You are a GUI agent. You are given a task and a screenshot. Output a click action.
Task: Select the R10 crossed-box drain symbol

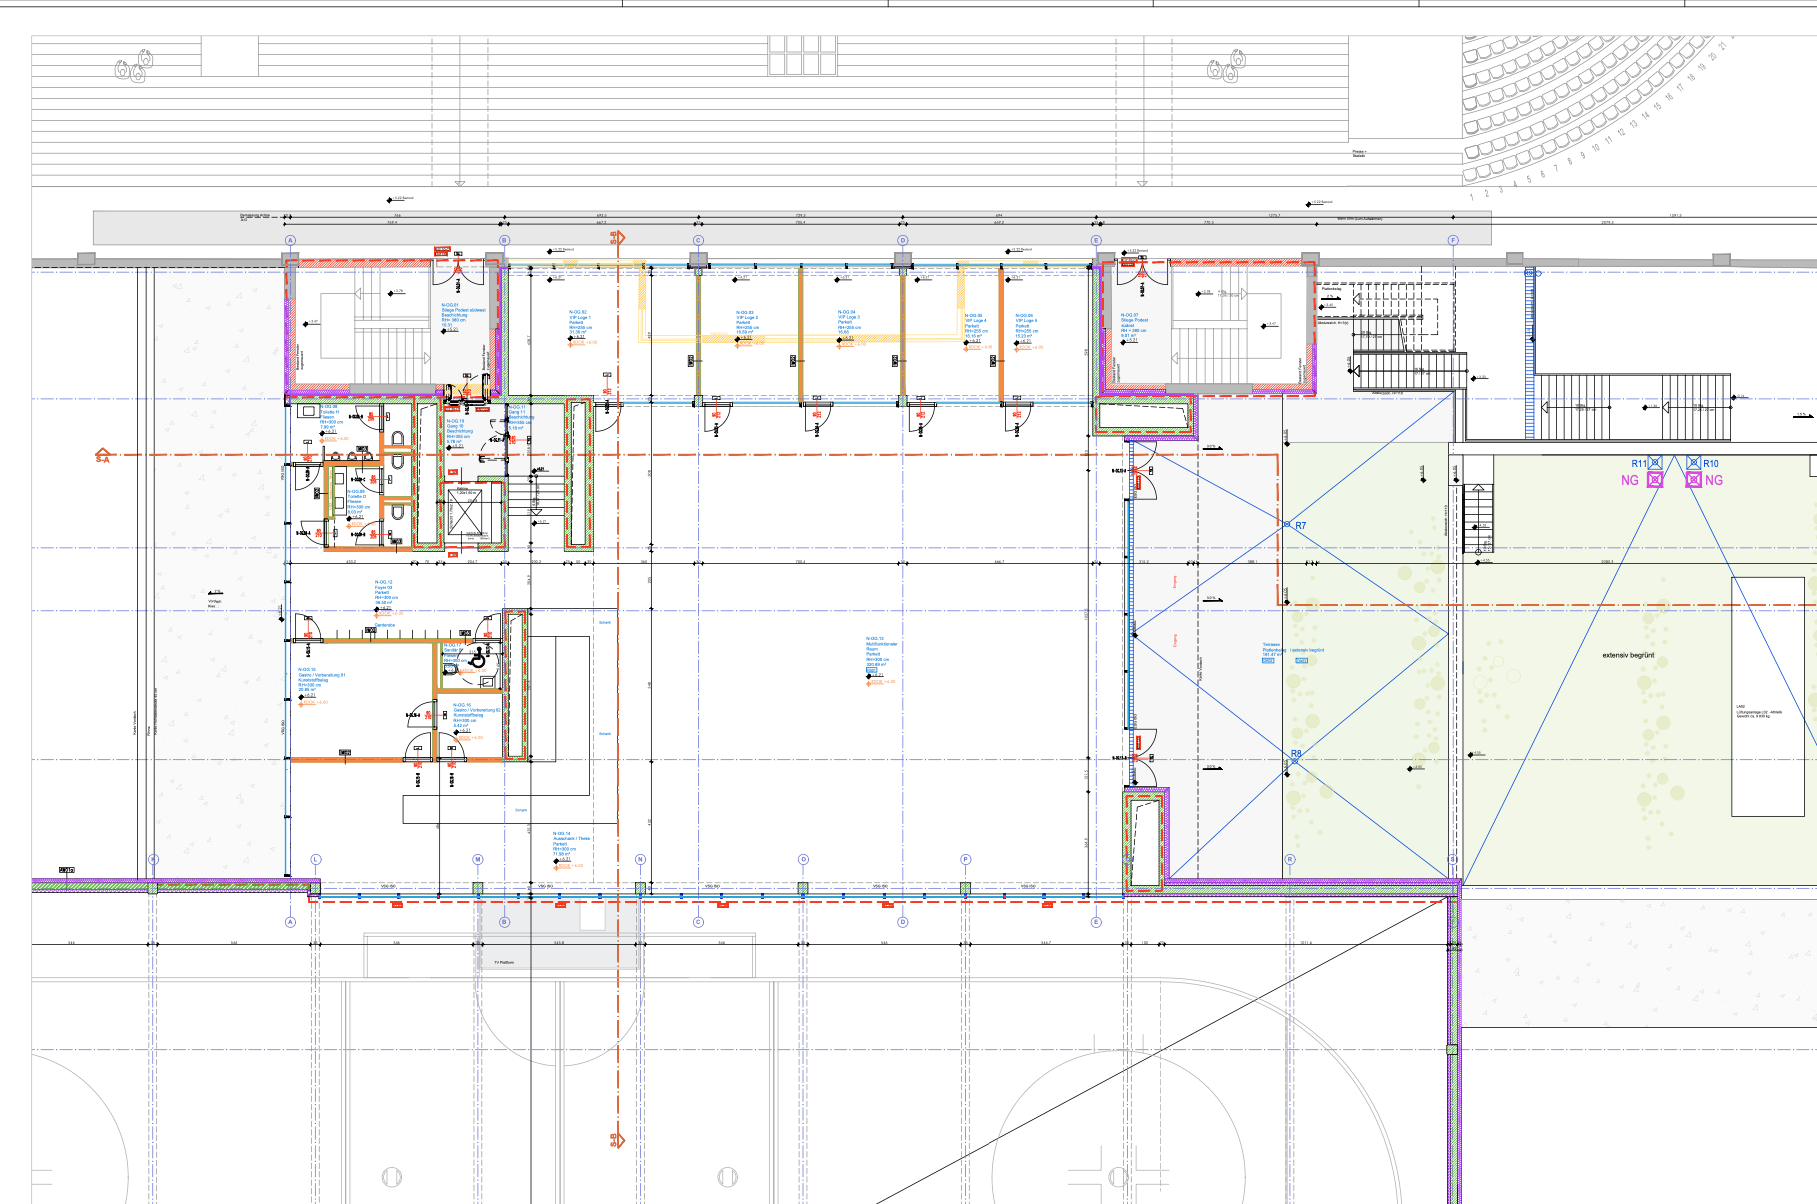point(1693,462)
